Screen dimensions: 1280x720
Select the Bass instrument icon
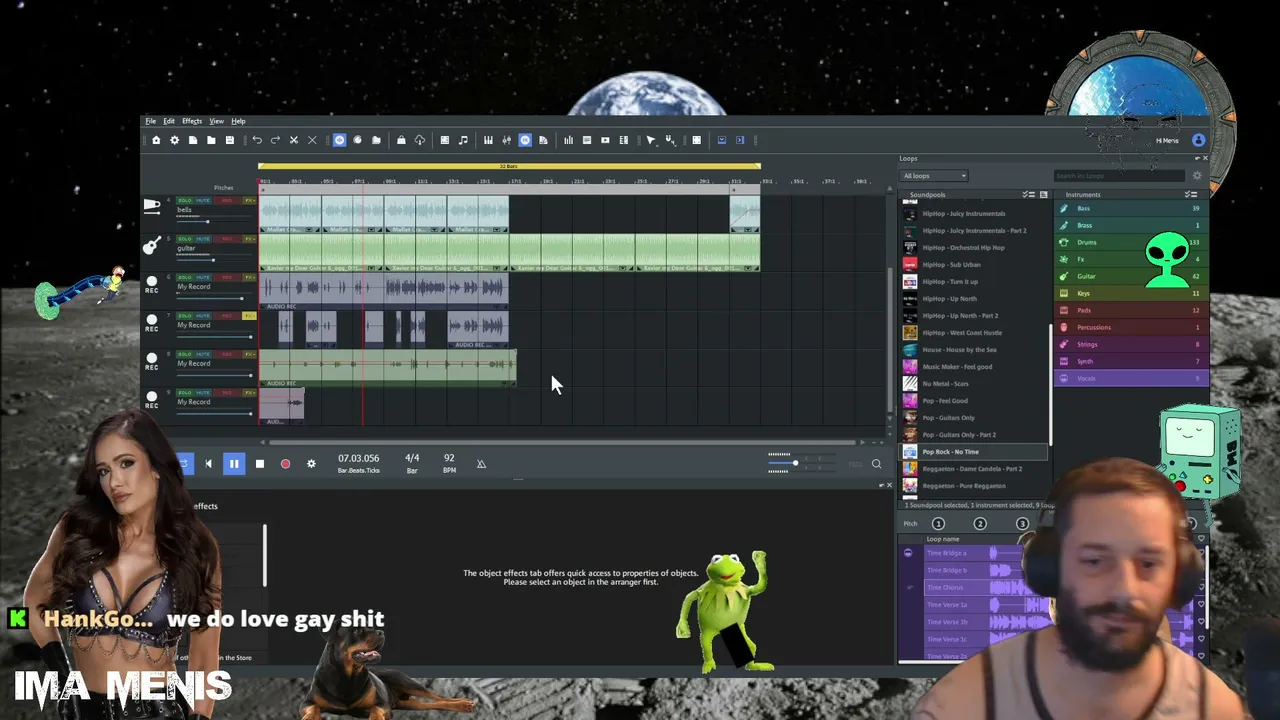1064,208
